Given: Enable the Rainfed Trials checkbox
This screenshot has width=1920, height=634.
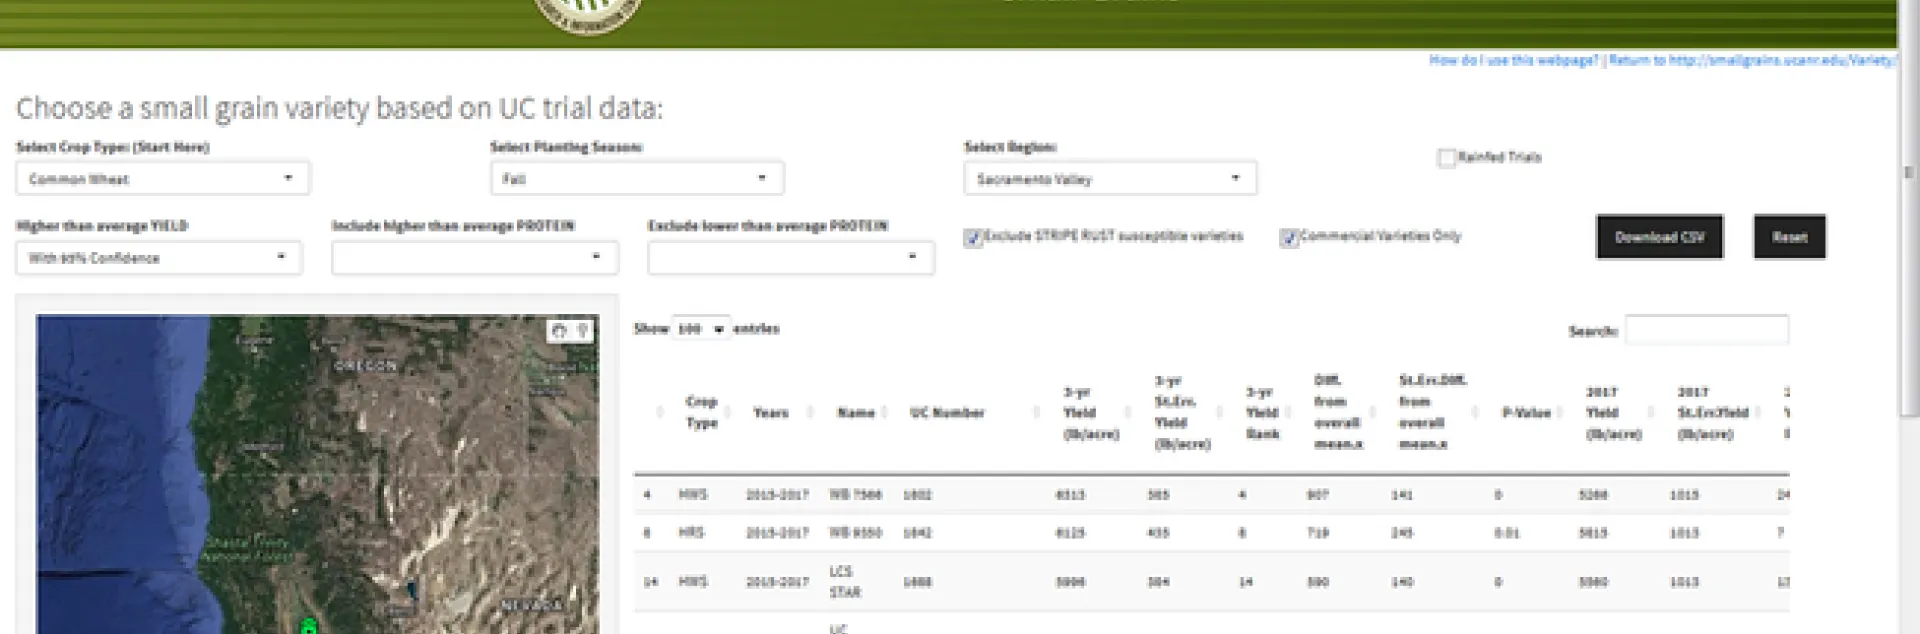Looking at the screenshot, I should [1446, 158].
